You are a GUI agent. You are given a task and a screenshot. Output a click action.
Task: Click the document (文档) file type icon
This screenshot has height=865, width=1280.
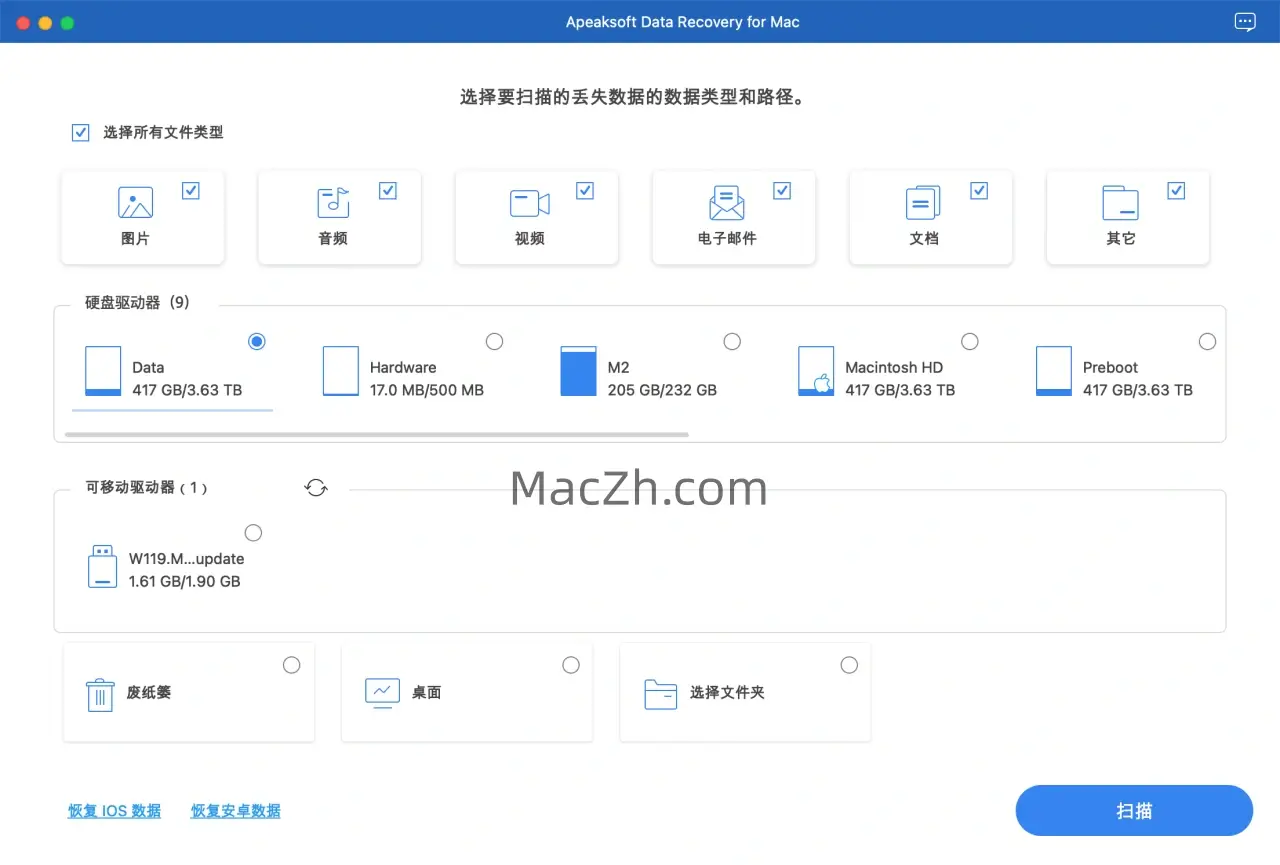point(923,203)
